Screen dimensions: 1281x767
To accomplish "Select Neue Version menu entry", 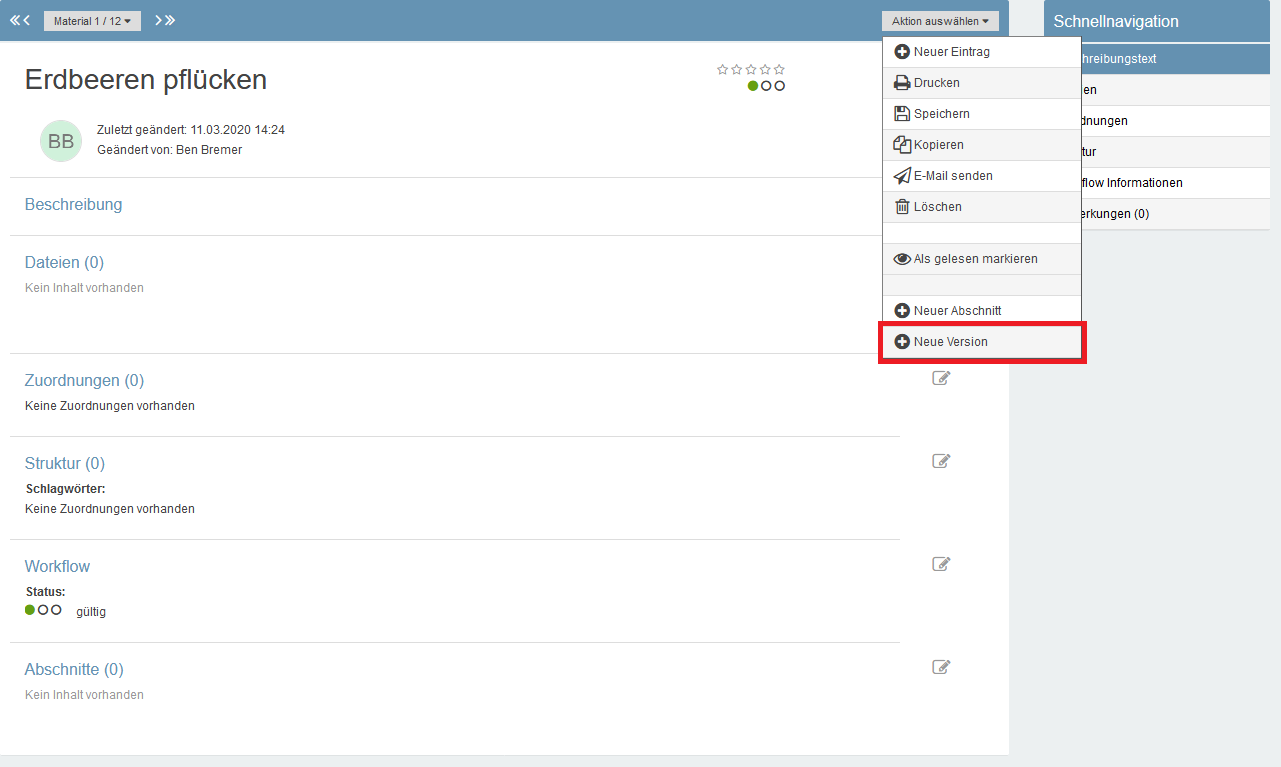I will coord(981,342).
